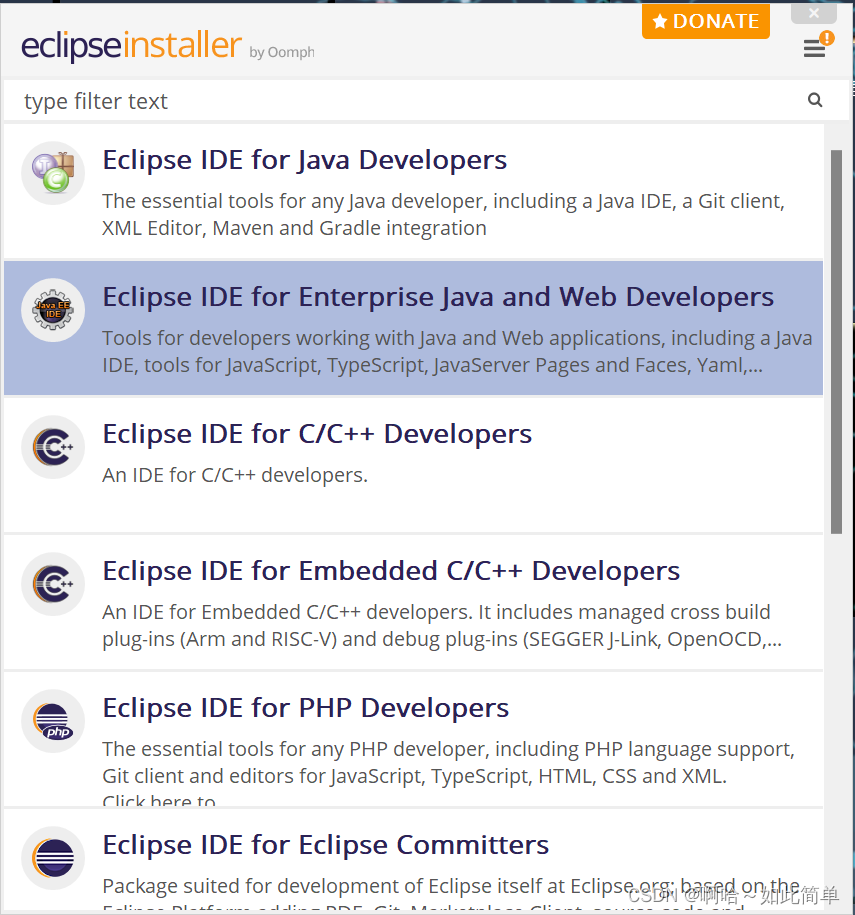The image size is (855, 915).
Task: Choose the Eclipse IDE for C/C++ Developers entry
Action: (x=316, y=433)
